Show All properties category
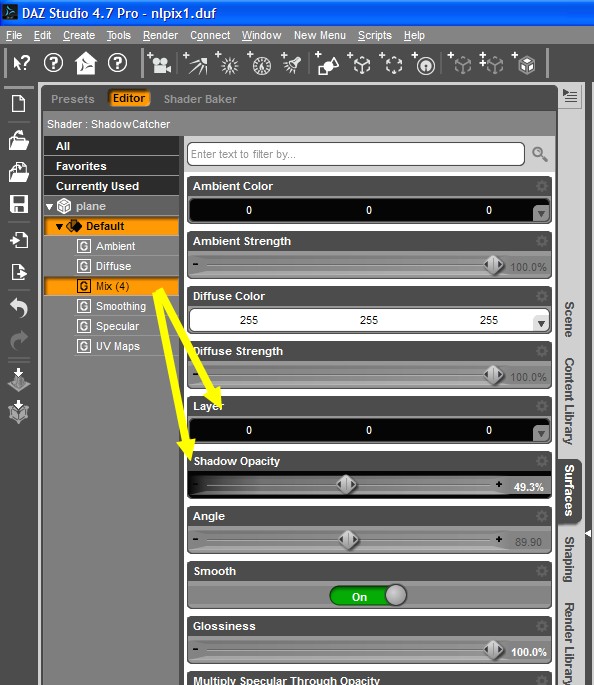This screenshot has width=594, height=685. (111, 146)
